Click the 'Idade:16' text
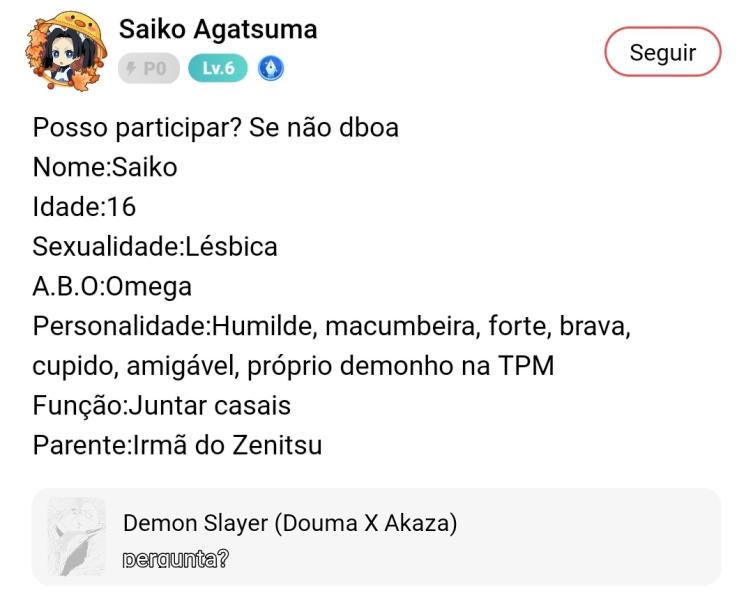Viewport: 753px width, 600px height. click(84, 207)
